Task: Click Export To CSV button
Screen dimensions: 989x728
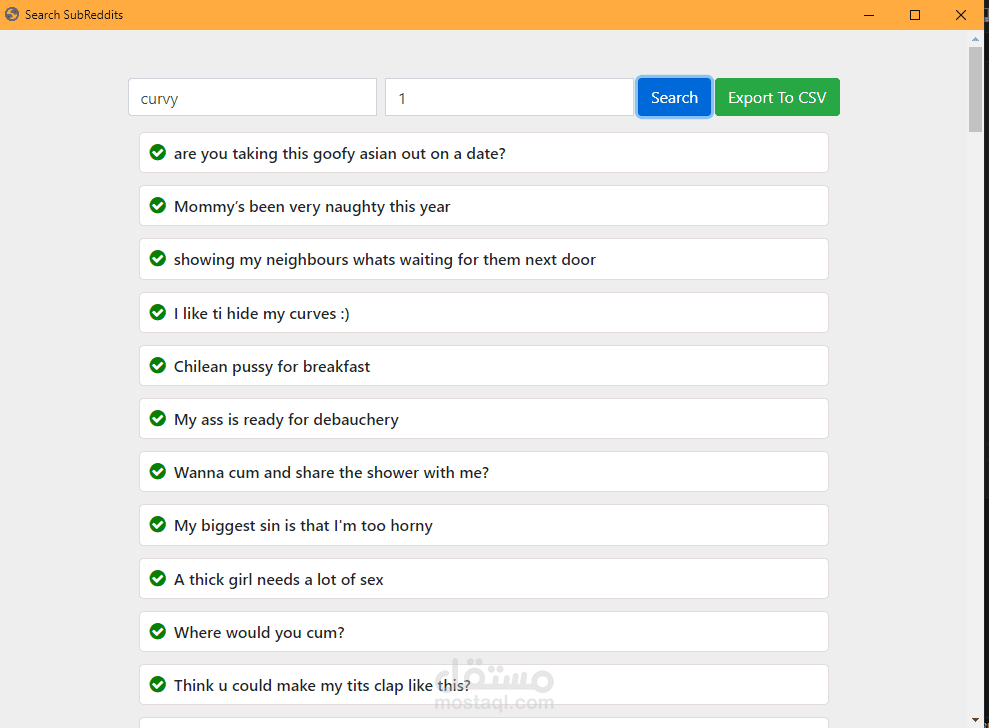Action: 777,97
